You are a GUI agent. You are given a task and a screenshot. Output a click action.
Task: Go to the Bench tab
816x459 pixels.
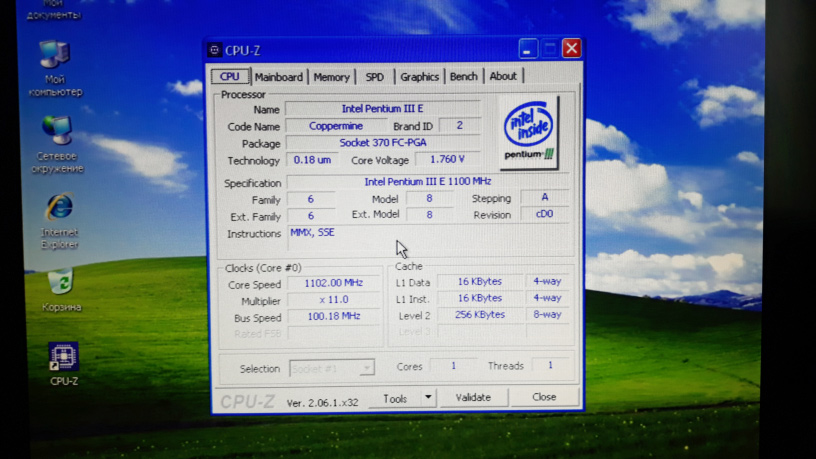pos(463,76)
